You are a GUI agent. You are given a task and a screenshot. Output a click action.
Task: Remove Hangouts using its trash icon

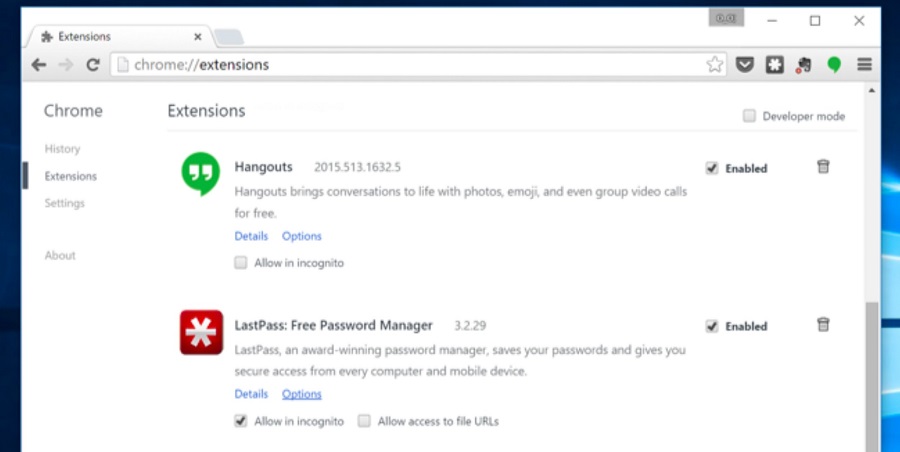tap(823, 167)
